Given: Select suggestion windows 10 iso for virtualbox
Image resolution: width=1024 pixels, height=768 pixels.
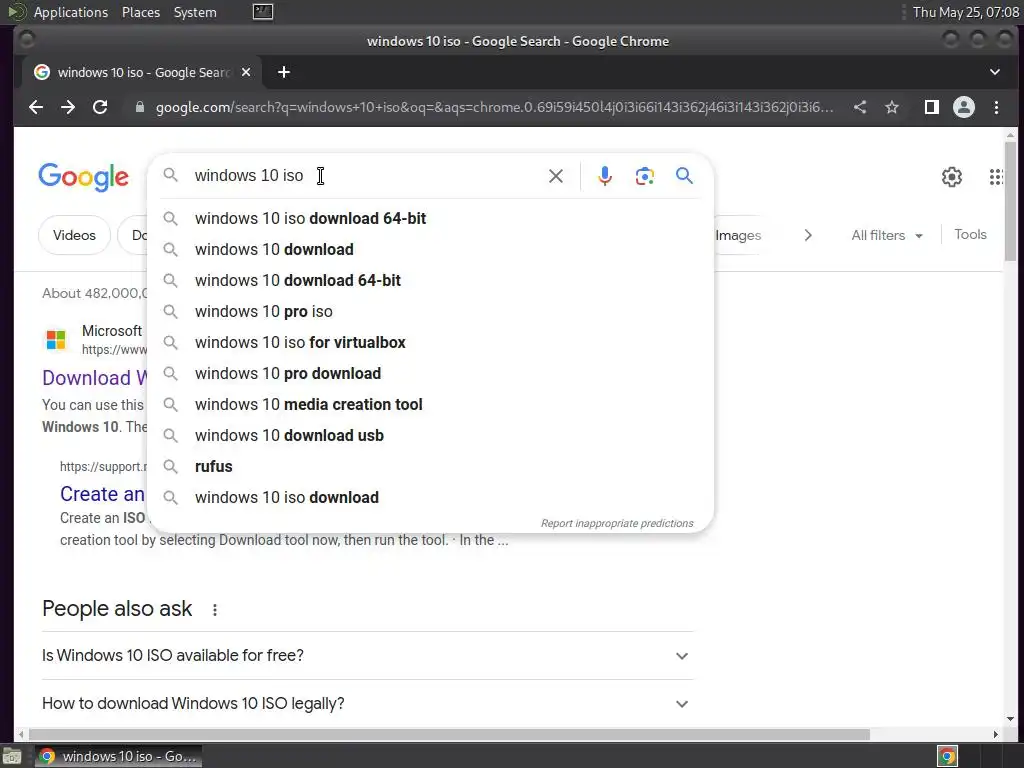Looking at the screenshot, I should (x=431, y=342).
